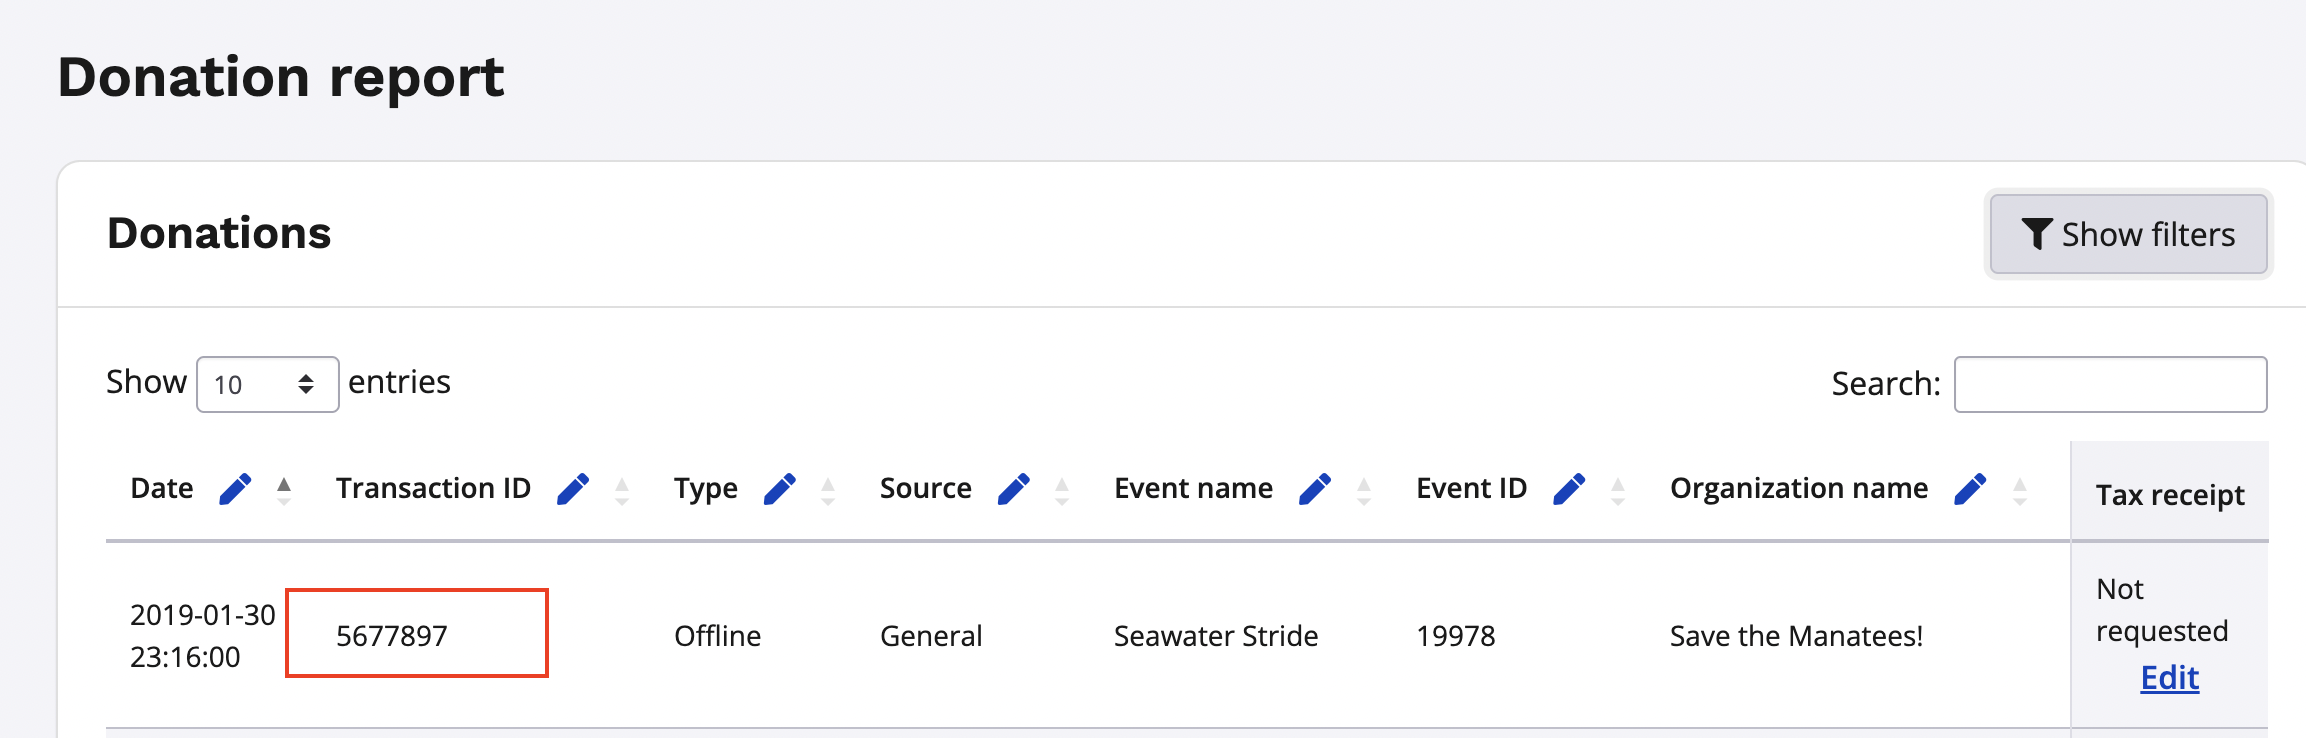Open the Edit link under Tax receipt
Screen dimensions: 2306x738
tap(2169, 678)
